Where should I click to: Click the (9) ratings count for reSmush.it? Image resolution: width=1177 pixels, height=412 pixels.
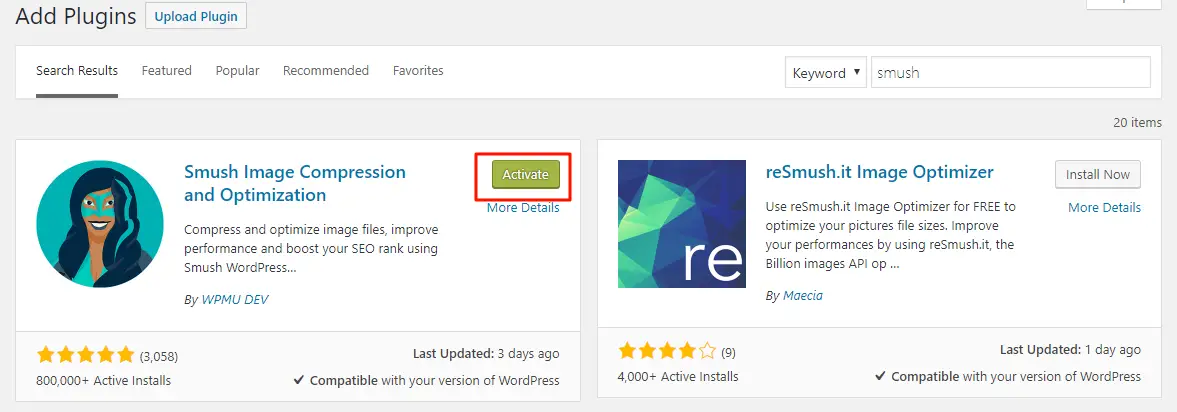728,351
